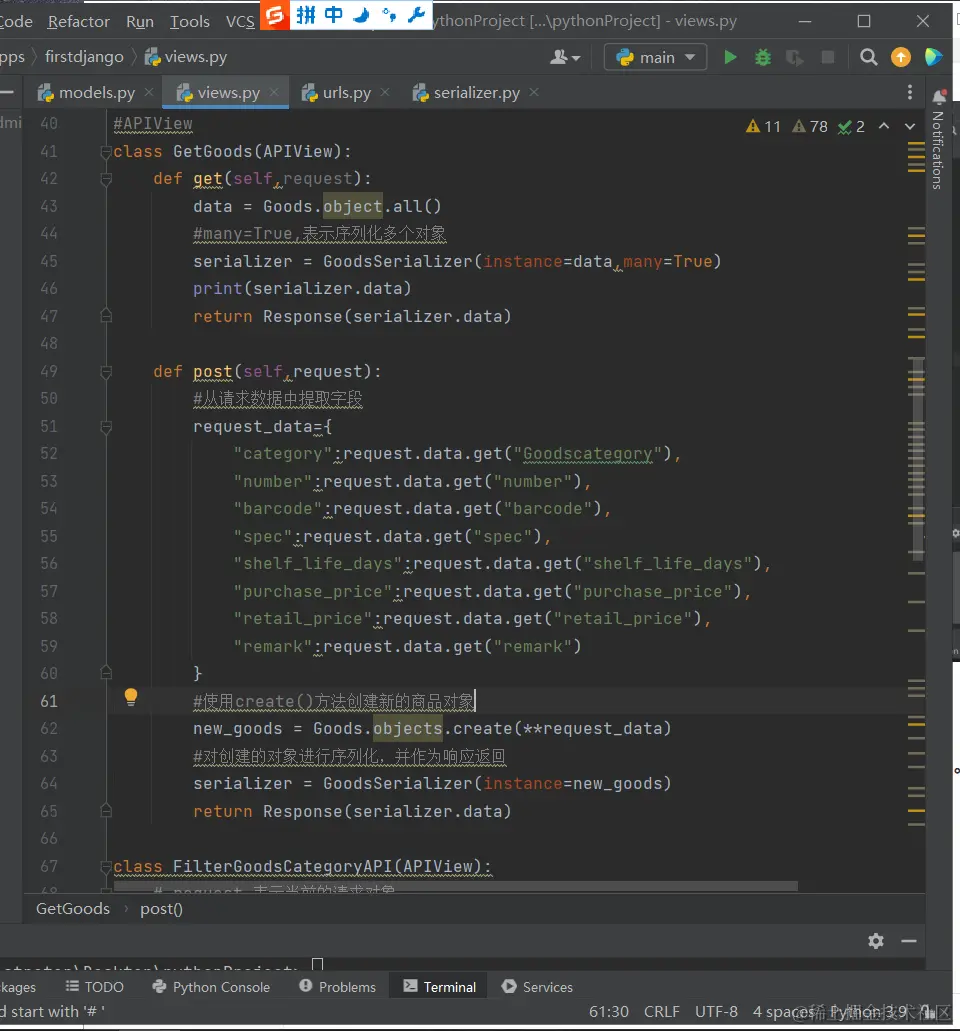
Task: Open terminal panel settings gear
Action: [876, 941]
